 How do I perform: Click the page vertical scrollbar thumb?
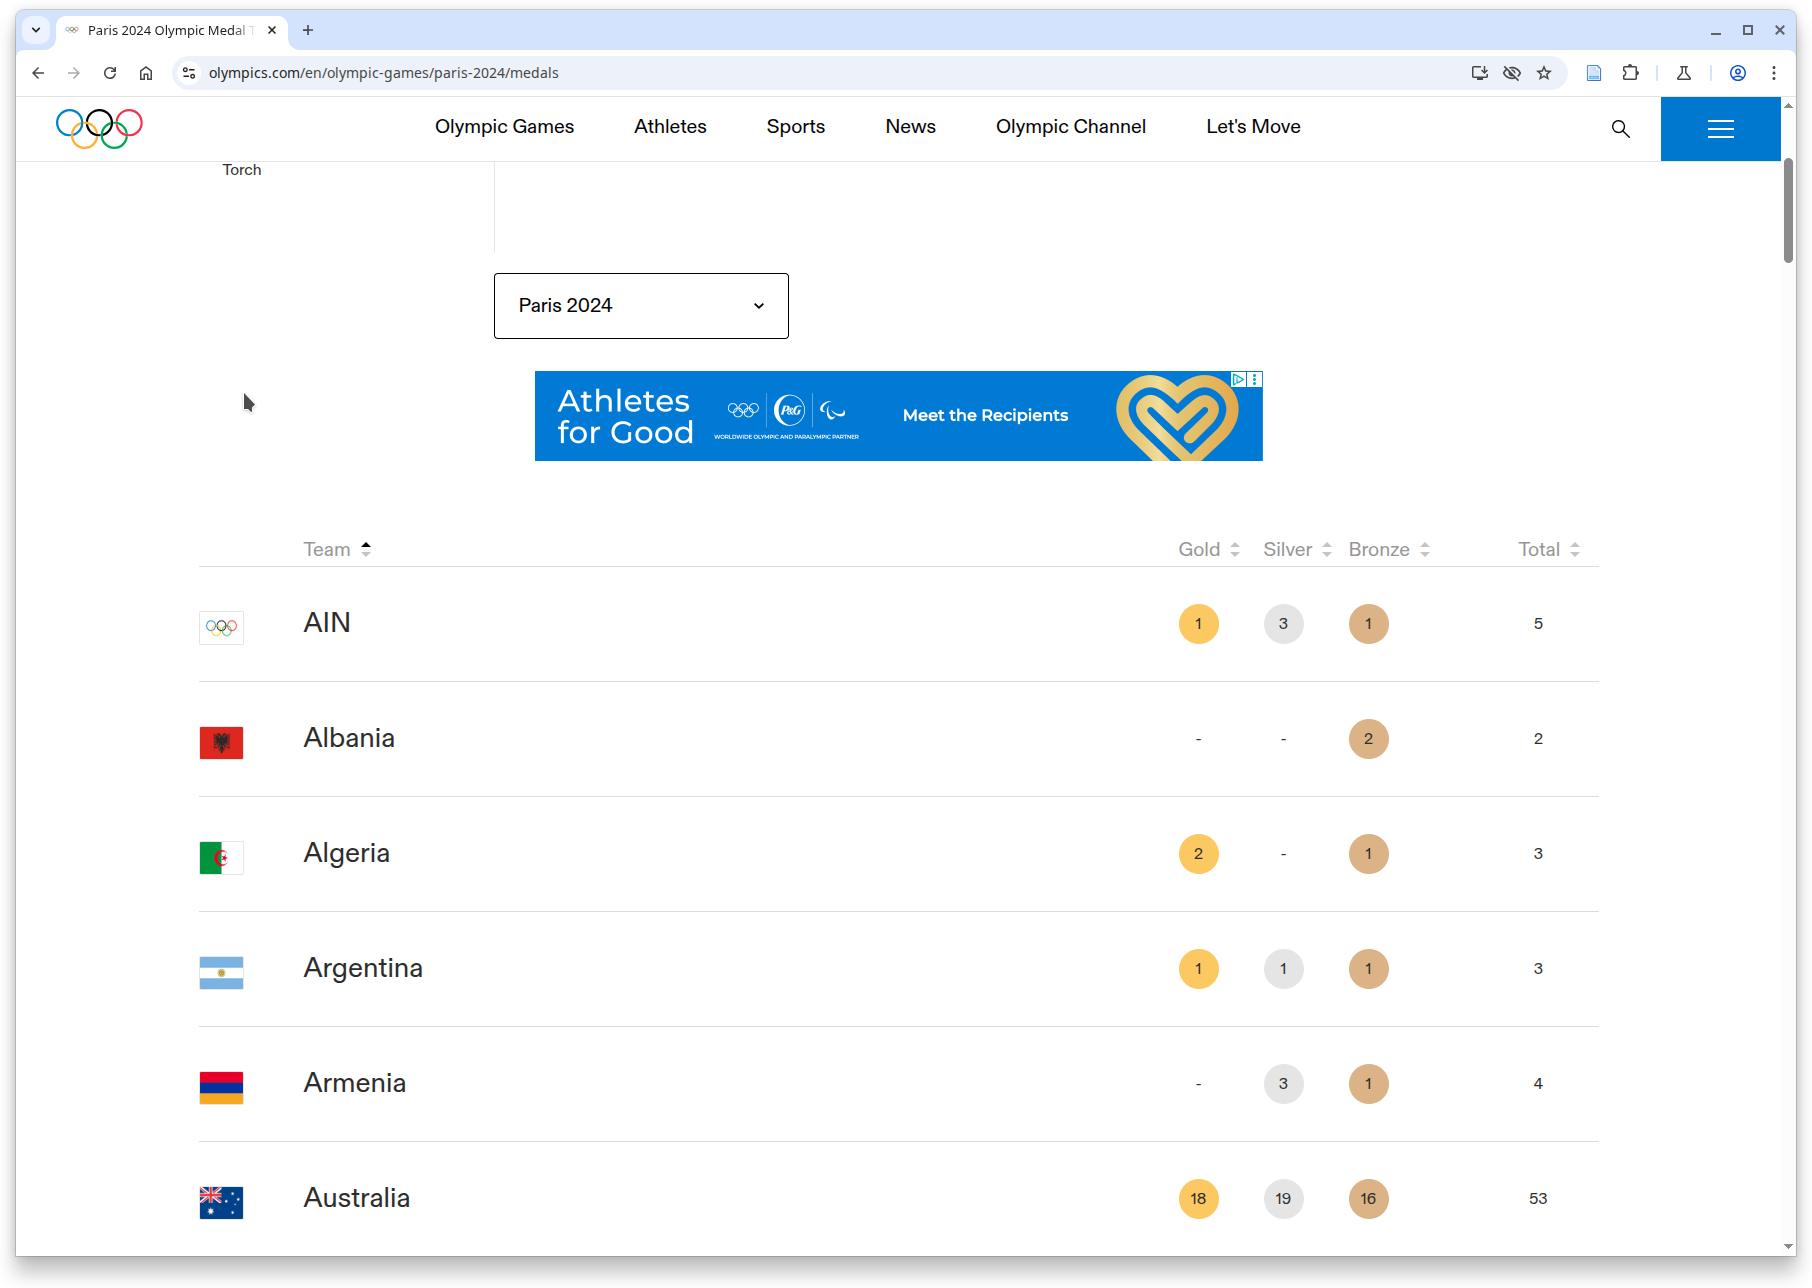click(1788, 210)
